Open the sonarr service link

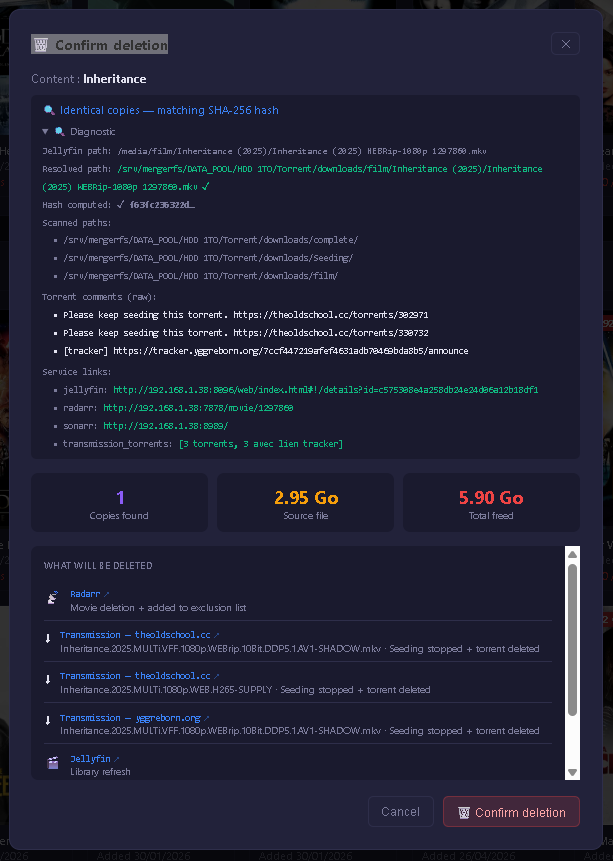tap(166, 426)
